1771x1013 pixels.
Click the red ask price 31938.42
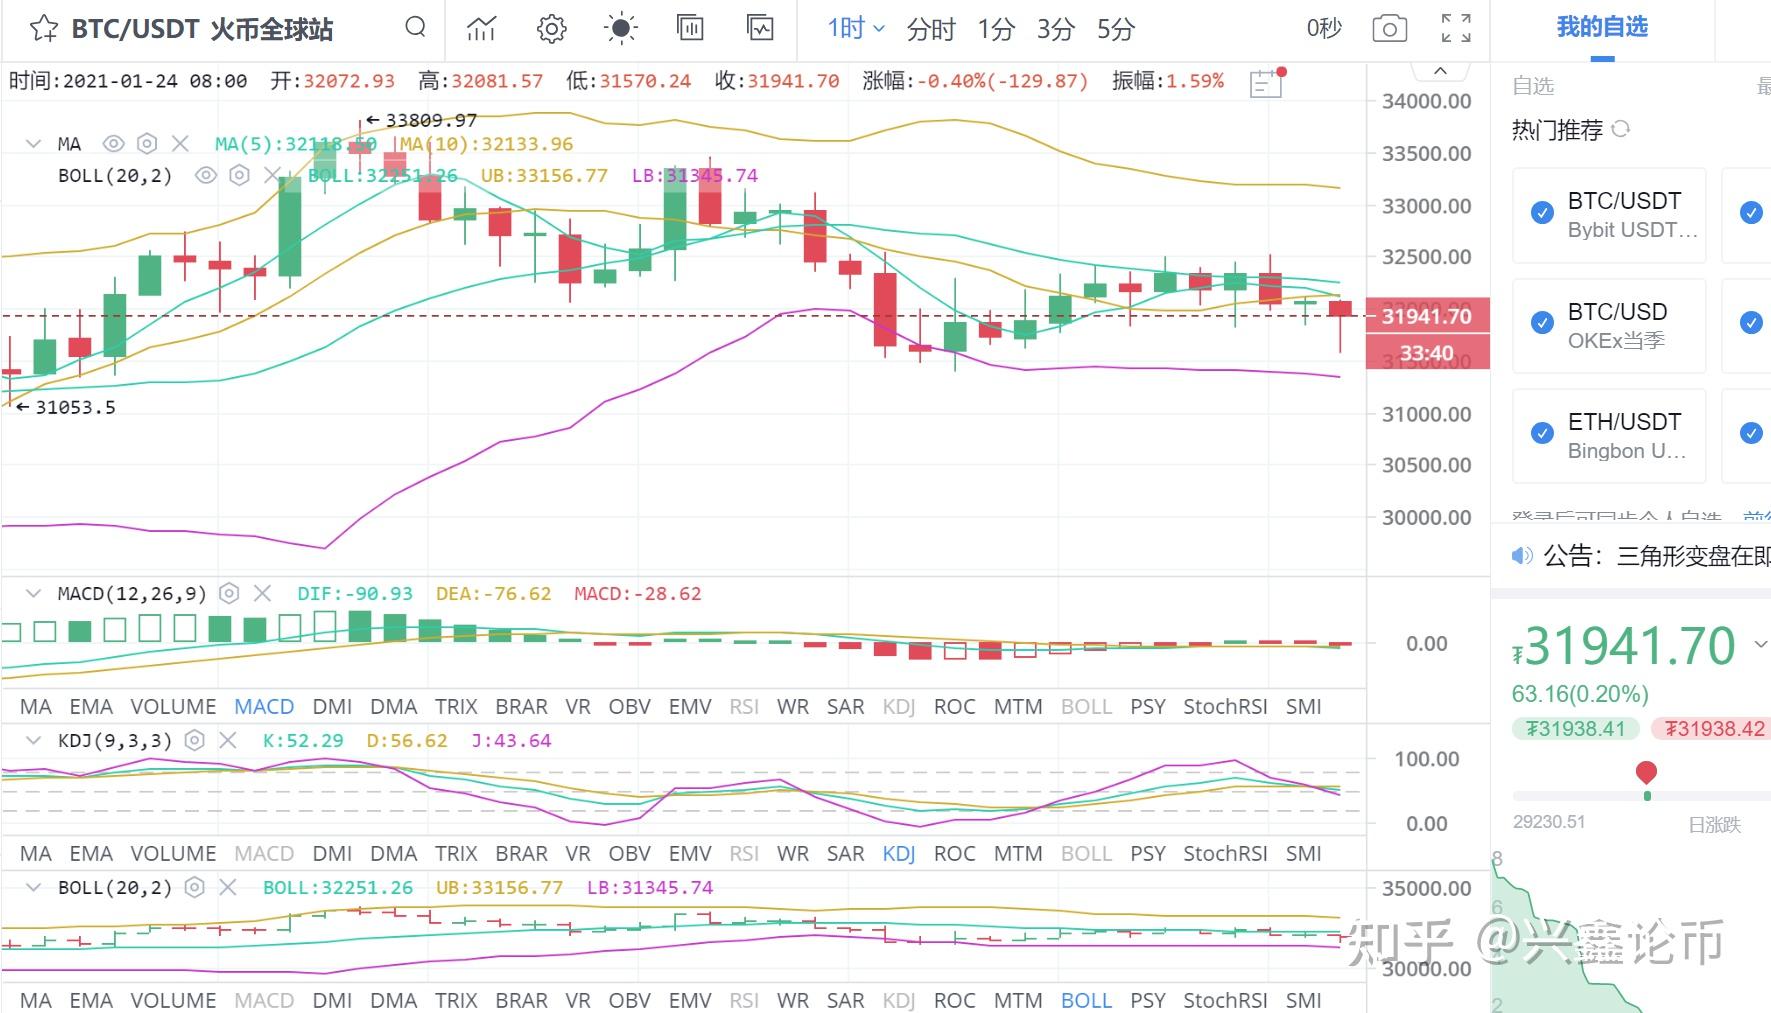[x=1711, y=729]
